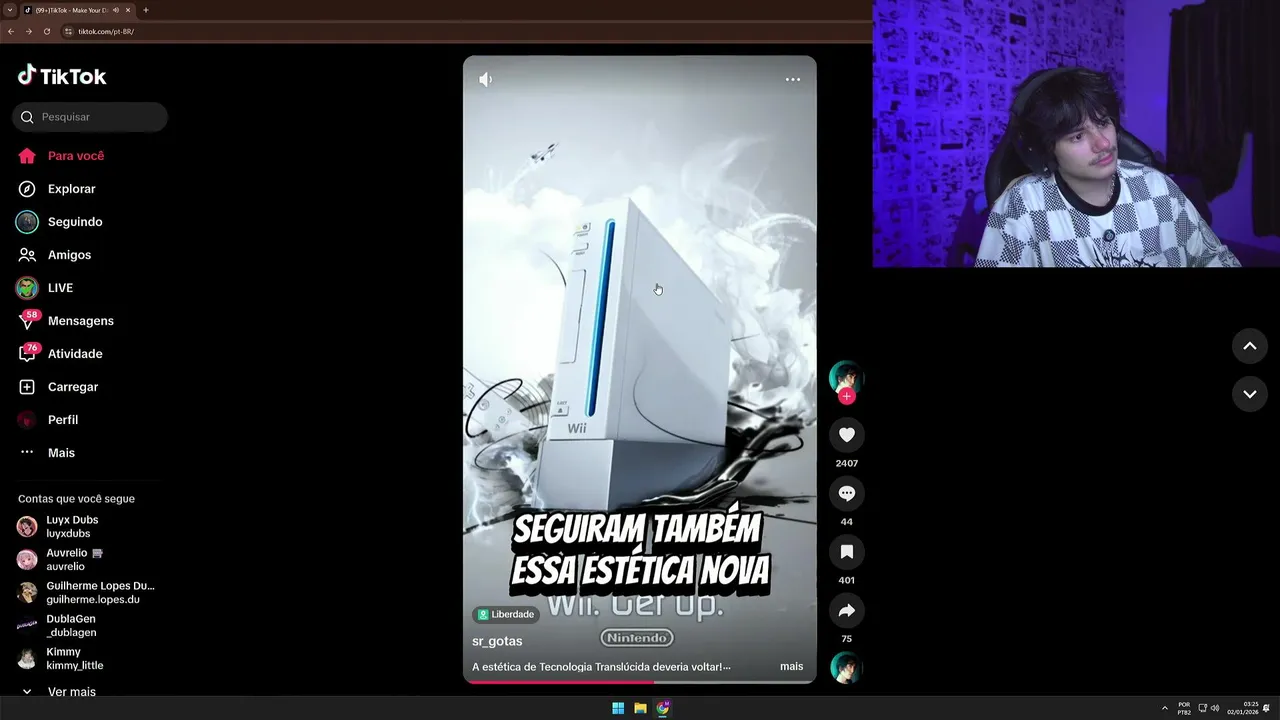Go to the Seguindo feed

[60, 222]
